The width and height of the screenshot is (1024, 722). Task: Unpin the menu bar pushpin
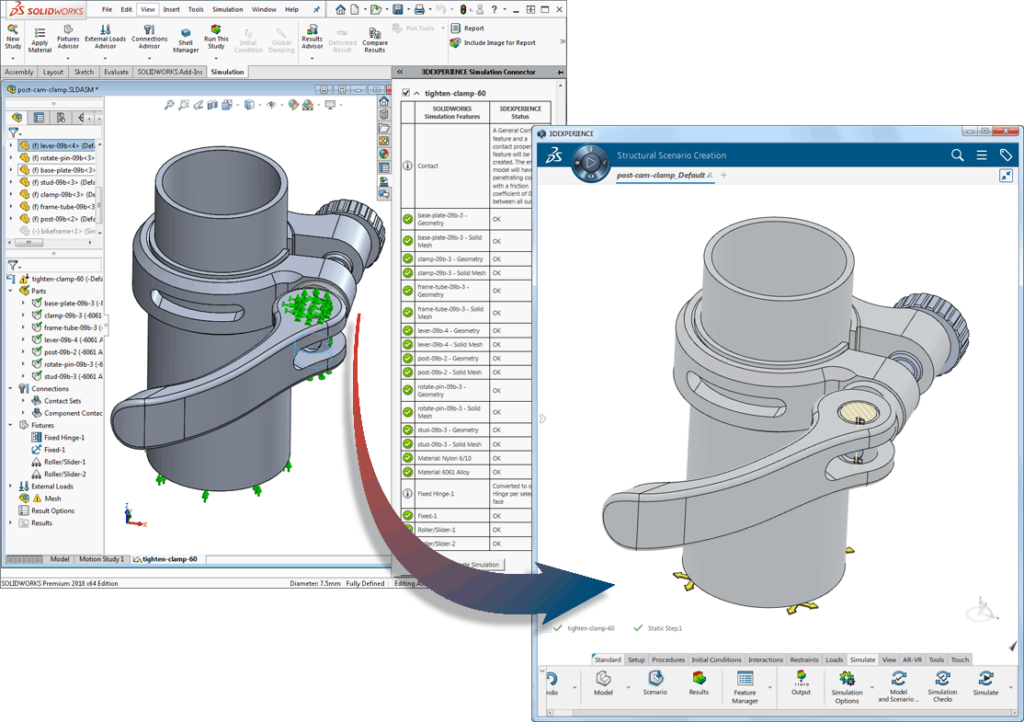[317, 9]
